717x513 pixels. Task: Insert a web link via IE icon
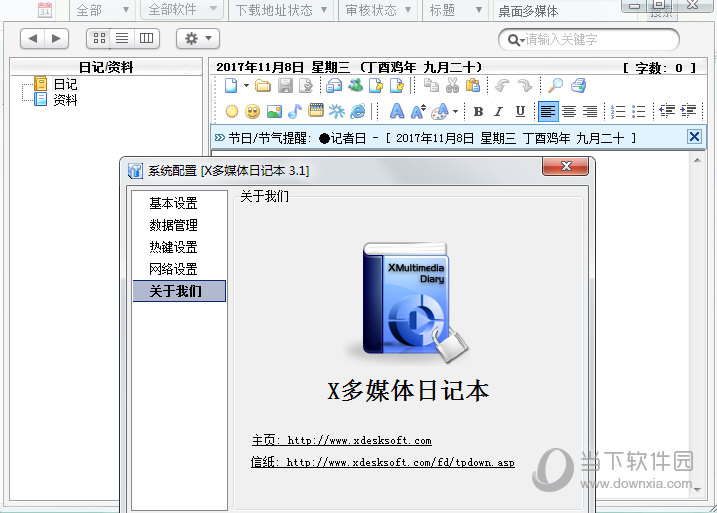(x=358, y=111)
